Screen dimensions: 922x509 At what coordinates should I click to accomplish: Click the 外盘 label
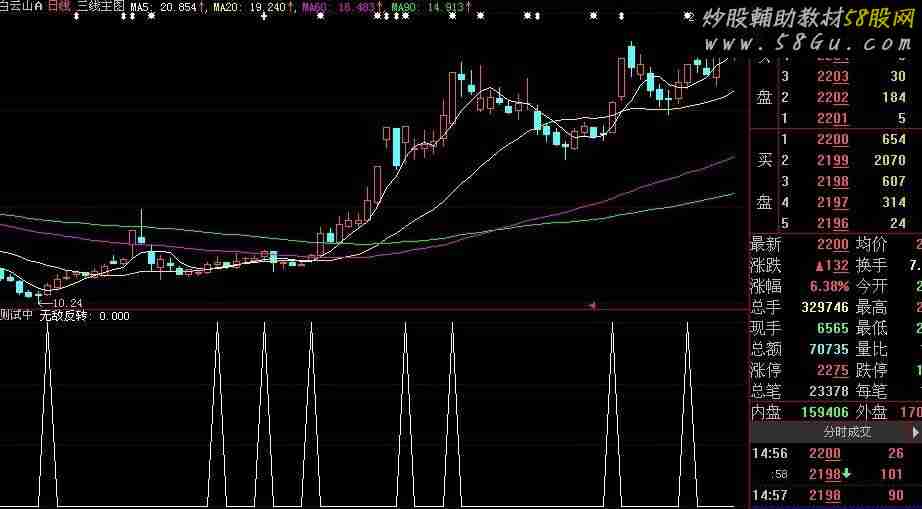pyautogui.click(x=871, y=412)
